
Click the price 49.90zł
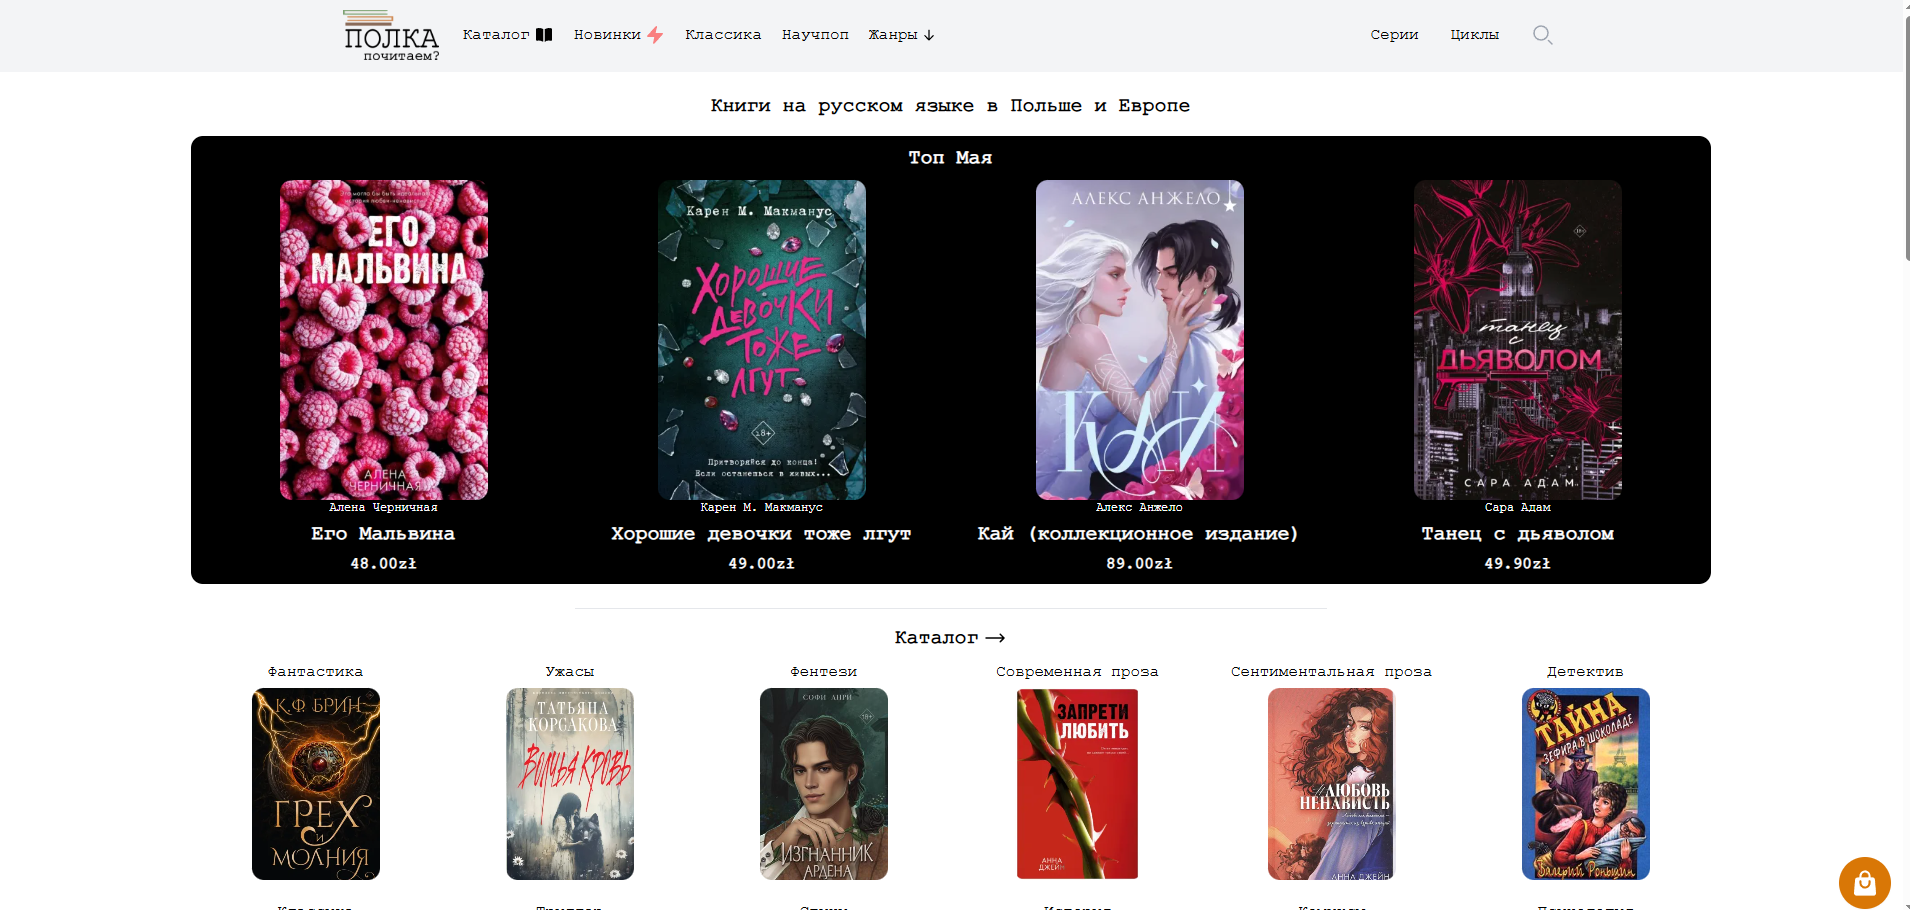(x=1517, y=564)
